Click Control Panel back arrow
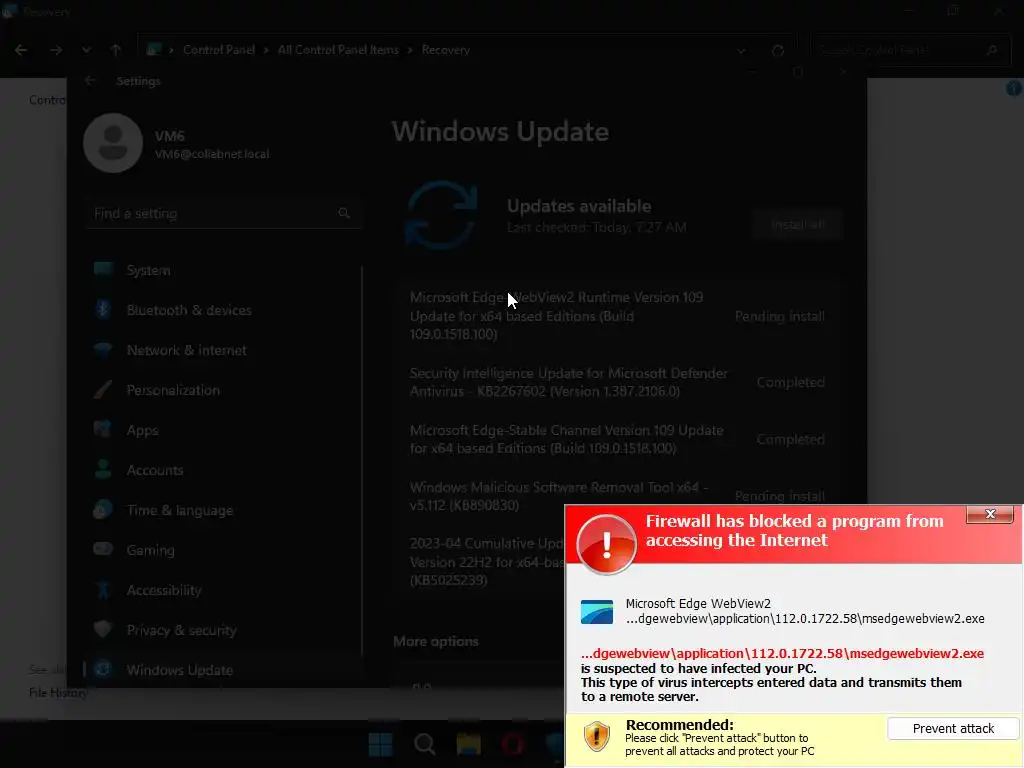 tap(21, 50)
